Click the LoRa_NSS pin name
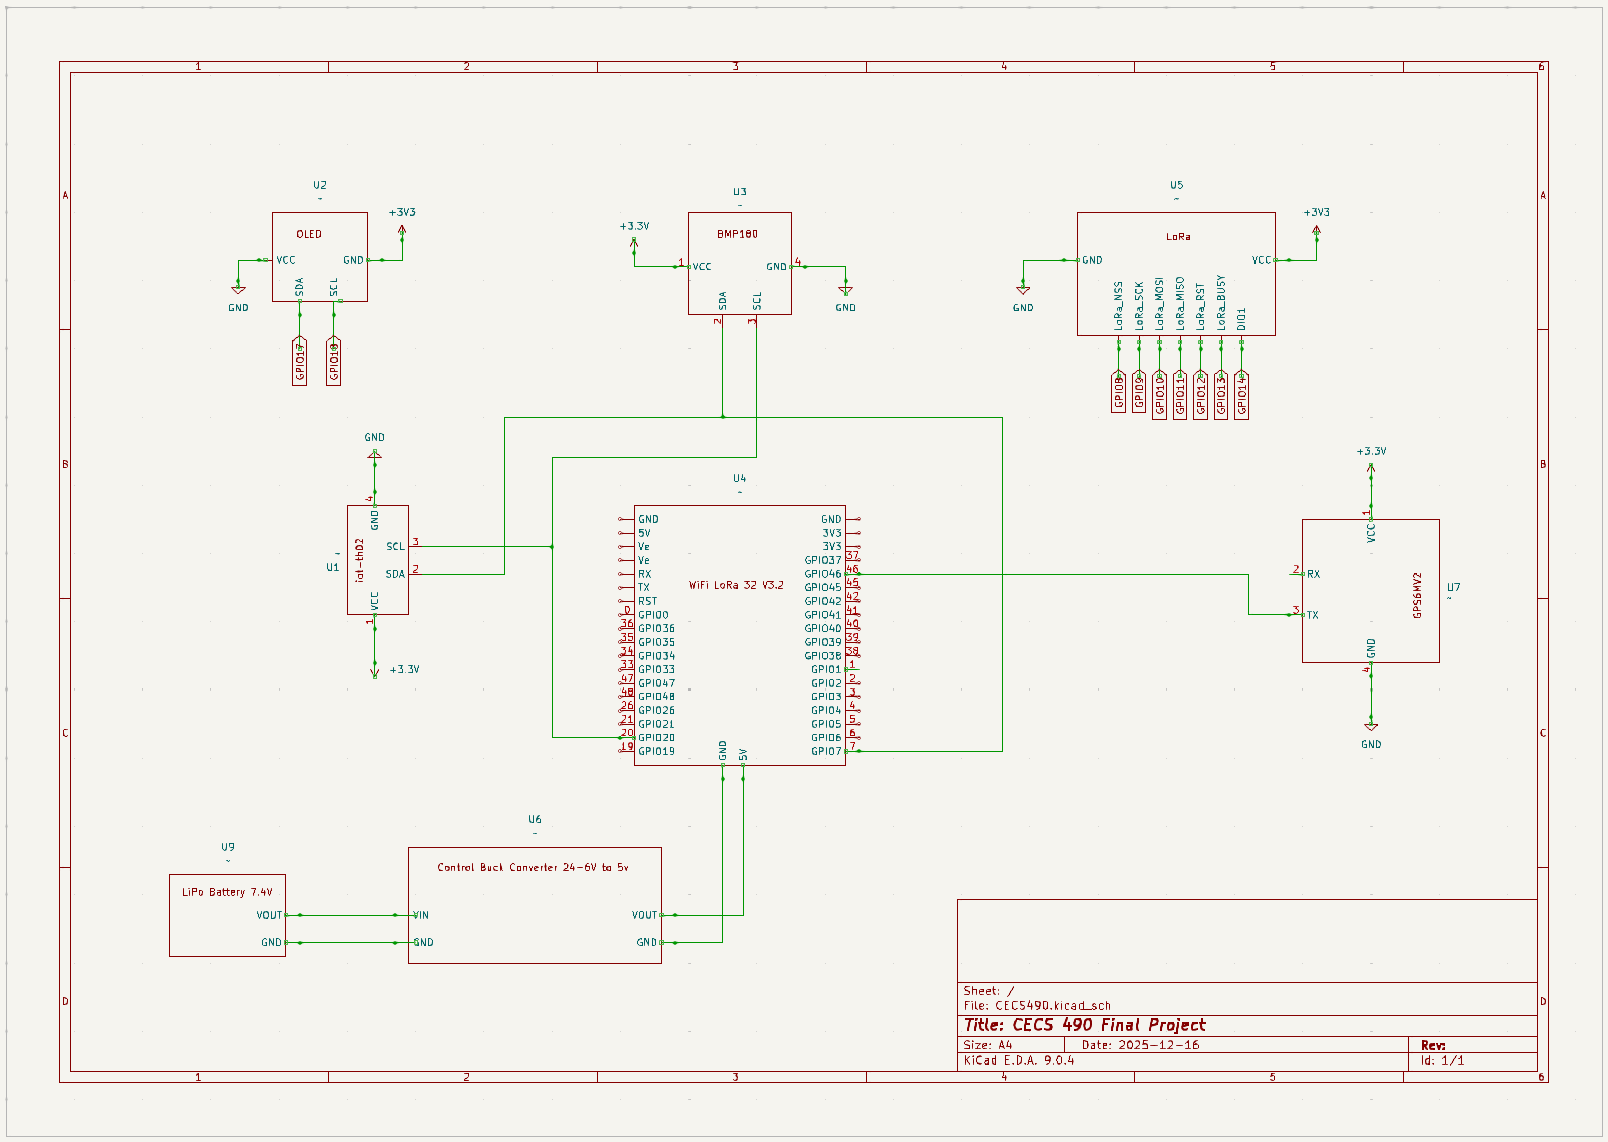Screen dimensions: 1608x1142 (1119, 305)
